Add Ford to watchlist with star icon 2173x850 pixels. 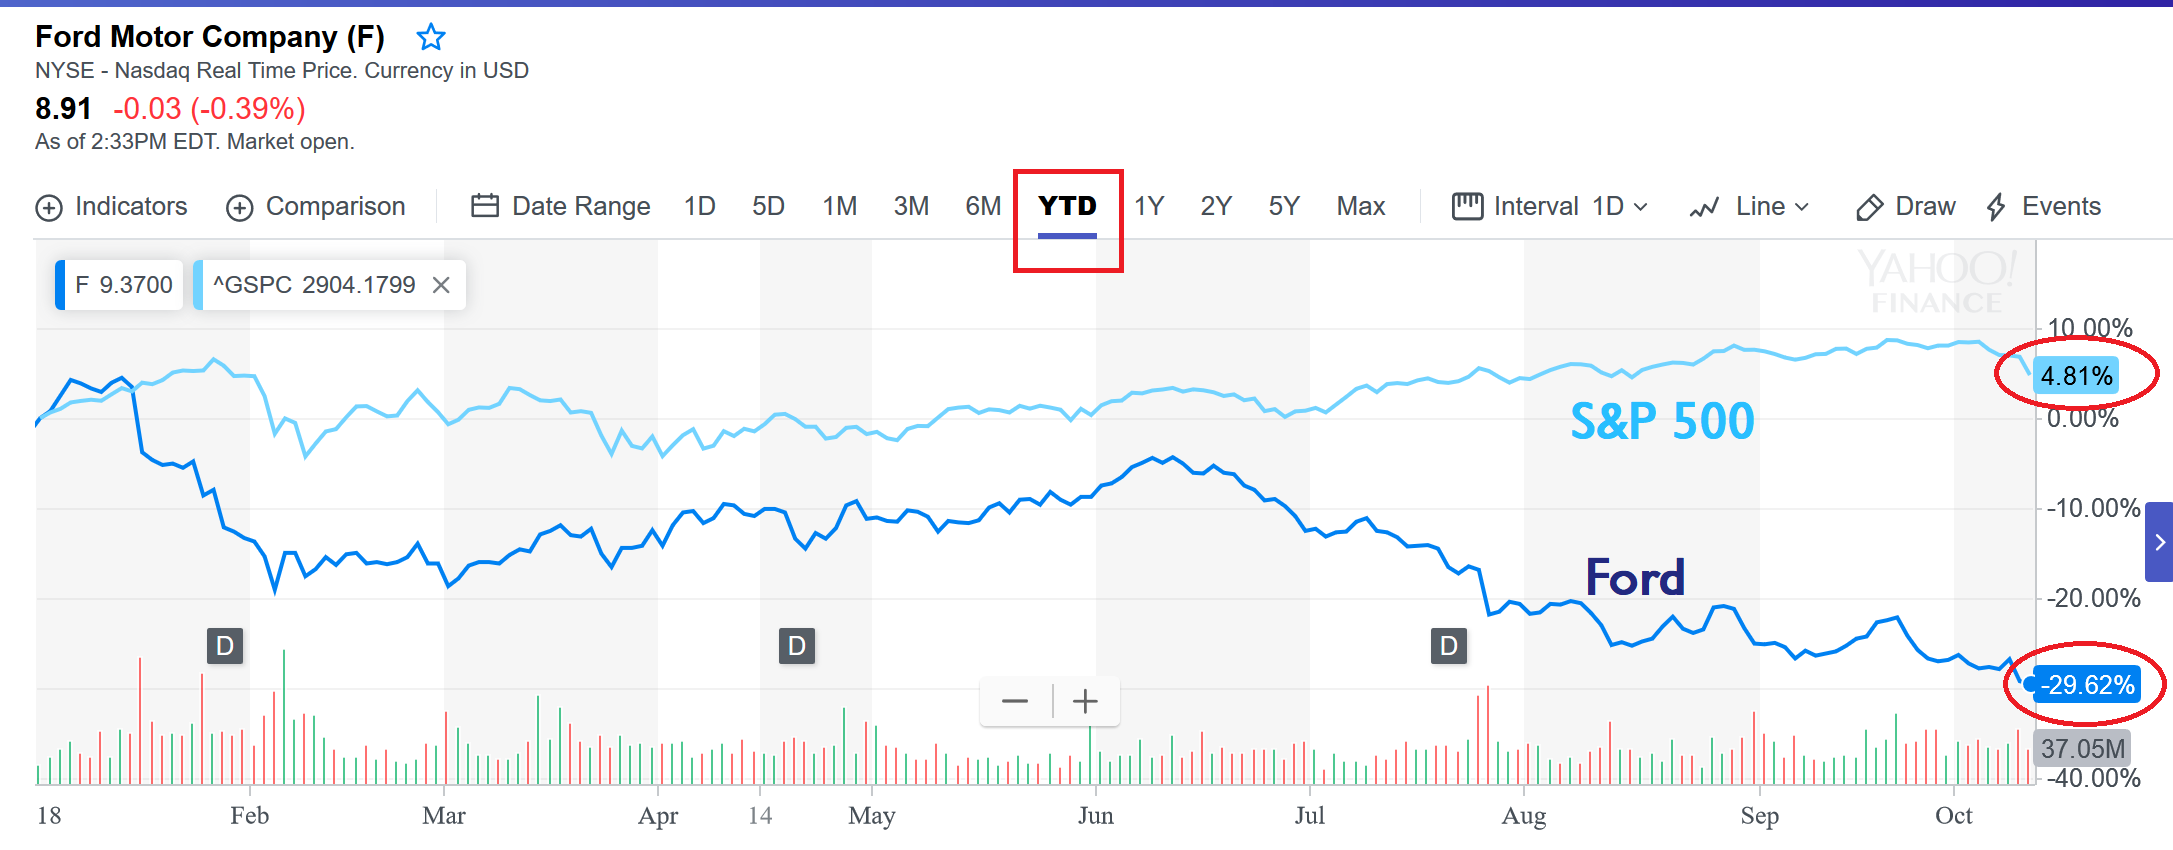coord(431,38)
